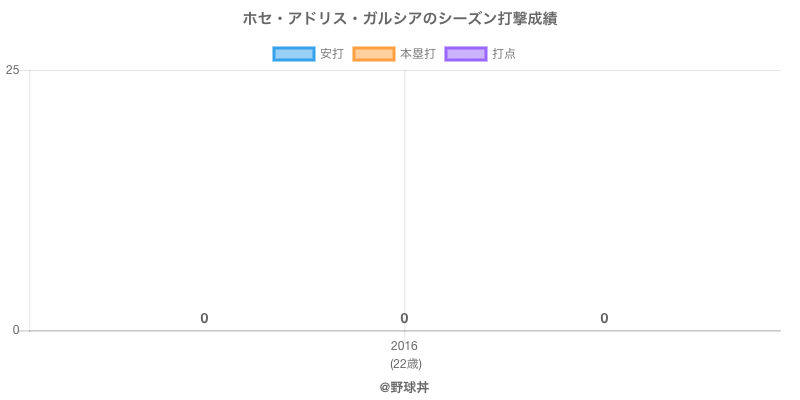Click the vertical y-axis line at left
The image size is (800, 400).
[30, 200]
